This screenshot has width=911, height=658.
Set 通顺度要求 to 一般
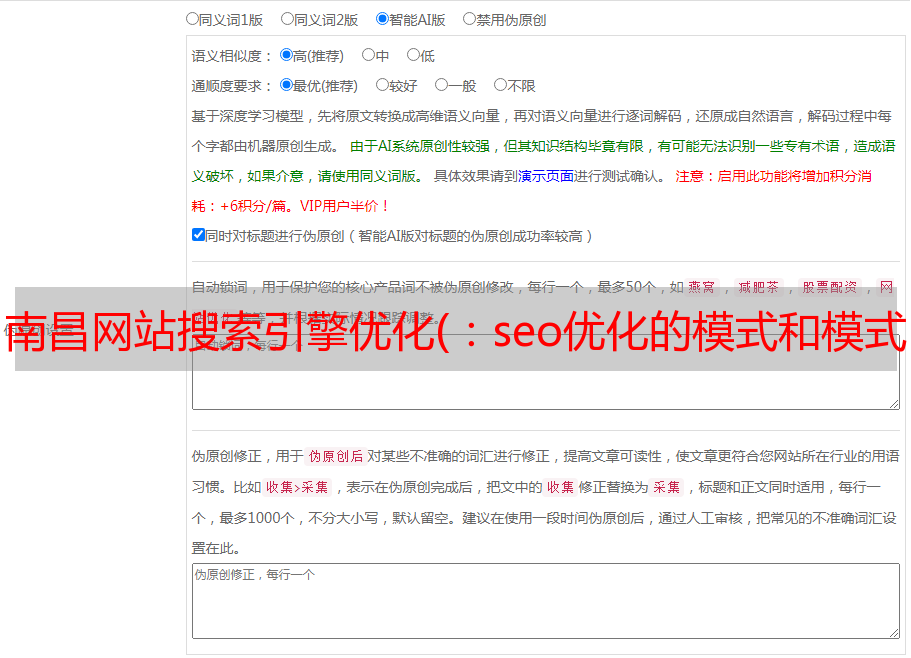click(x=441, y=85)
